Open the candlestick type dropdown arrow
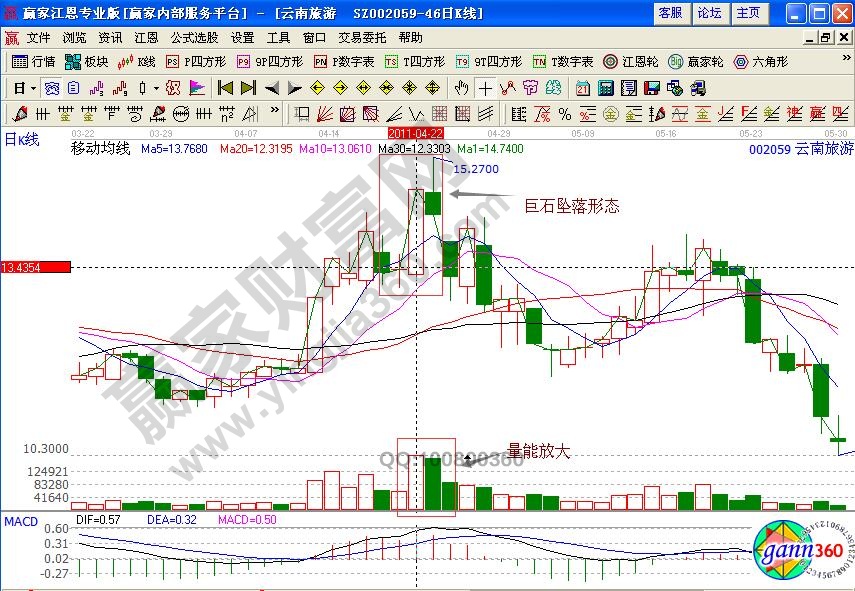Screen dimensions: 855x591 tap(156, 88)
